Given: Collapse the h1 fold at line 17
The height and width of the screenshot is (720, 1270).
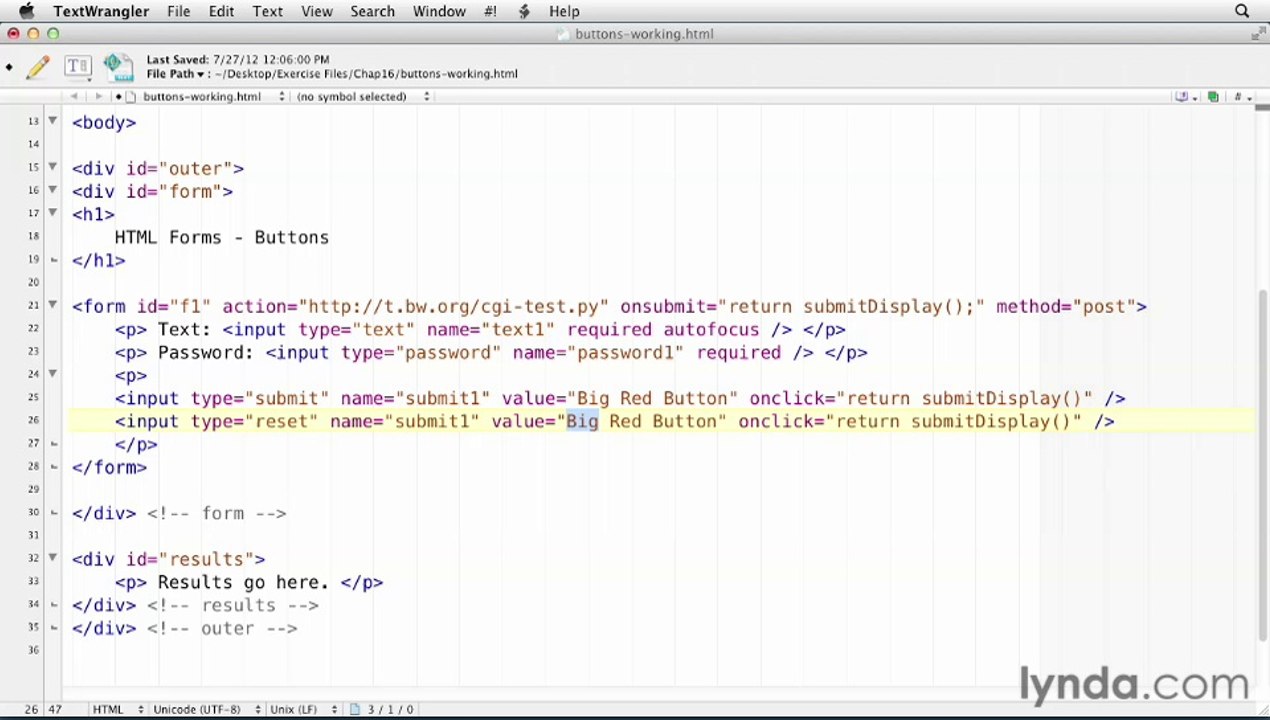Looking at the screenshot, I should pos(53,213).
